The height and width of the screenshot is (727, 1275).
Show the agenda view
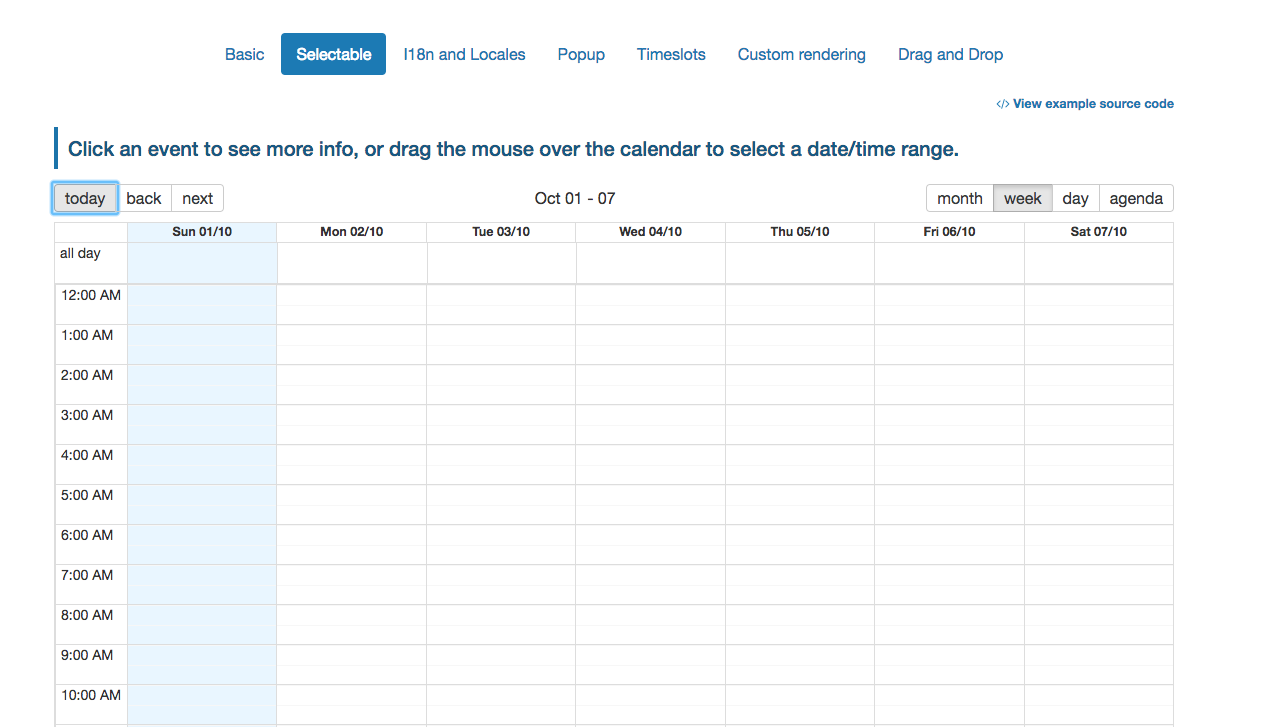[1136, 198]
